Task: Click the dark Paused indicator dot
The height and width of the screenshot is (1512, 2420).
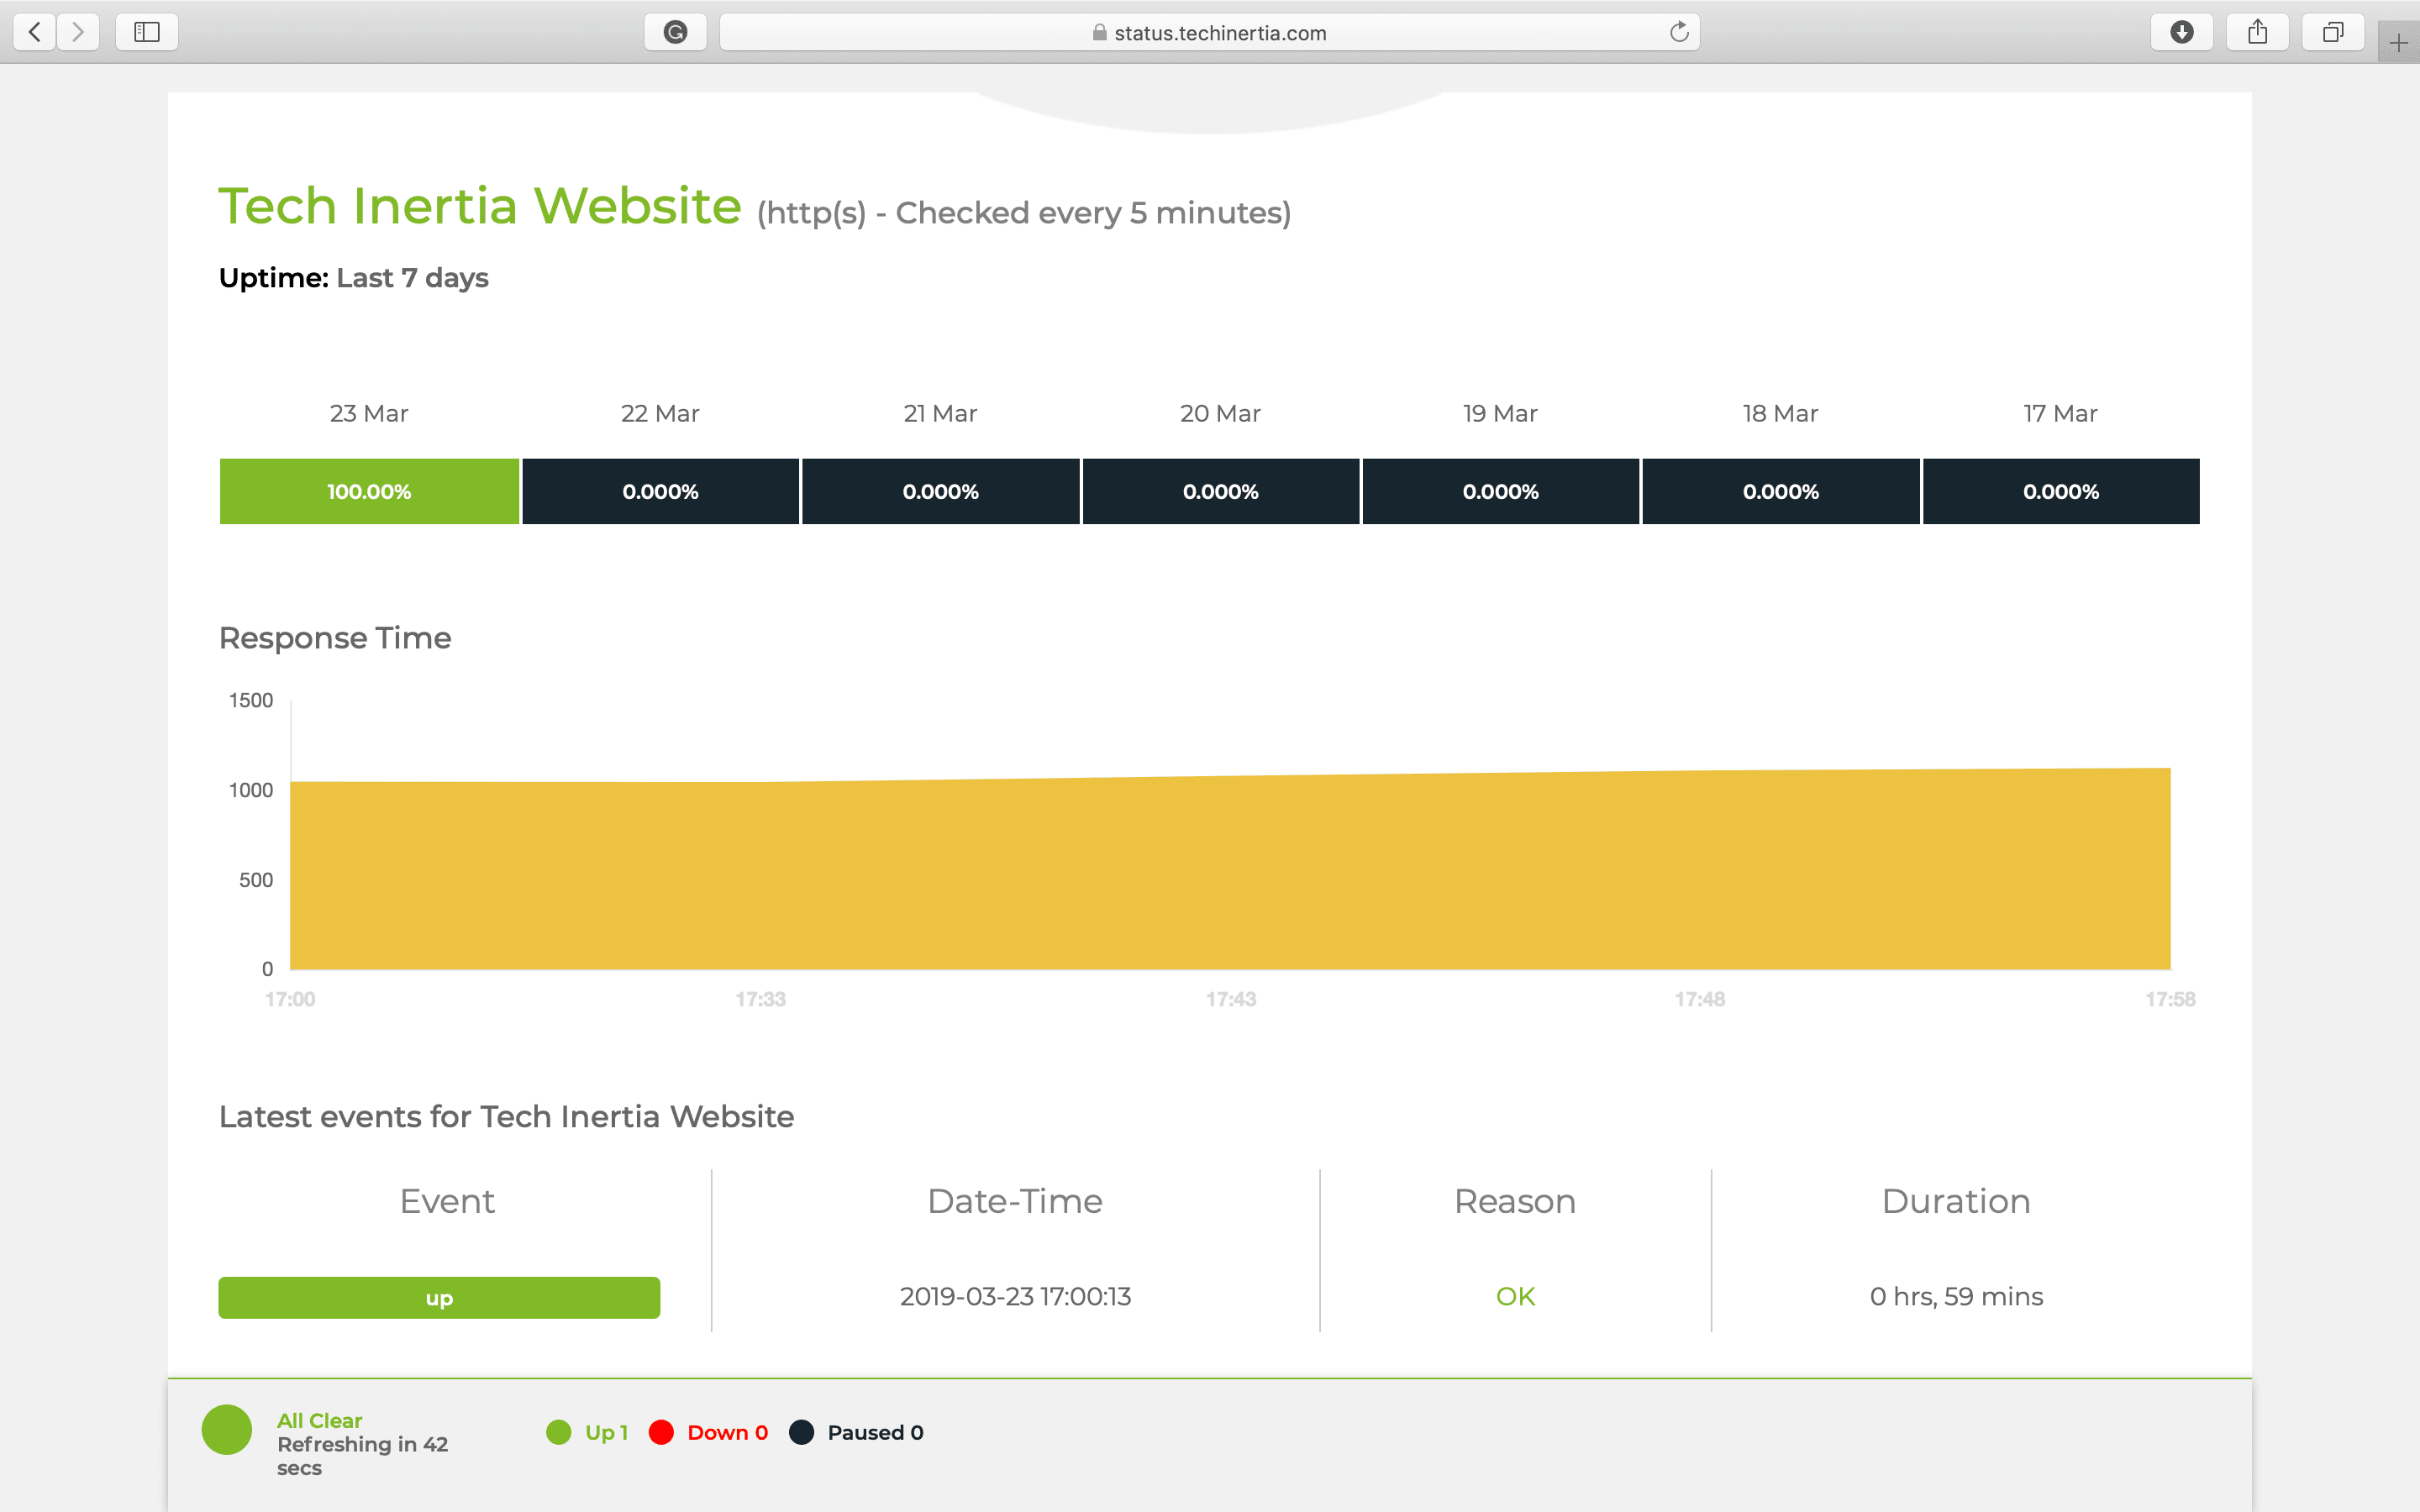Action: pos(801,1432)
